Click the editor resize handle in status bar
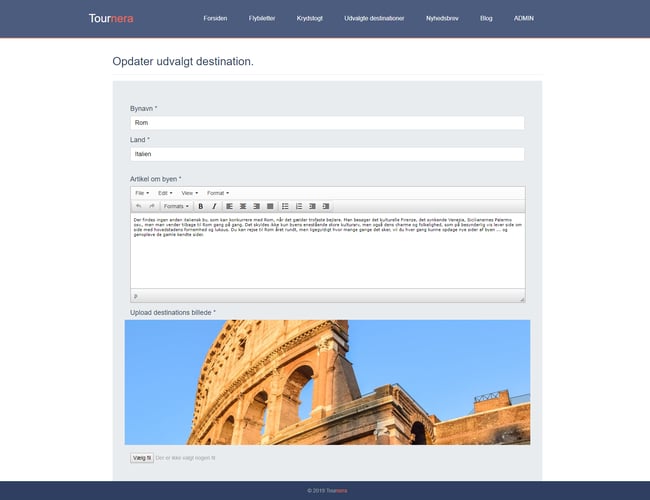Image resolution: width=650 pixels, height=500 pixels. click(522, 299)
